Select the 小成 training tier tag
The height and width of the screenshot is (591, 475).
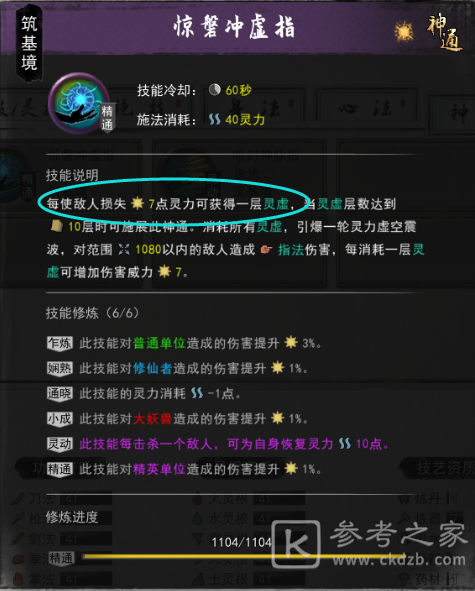coord(60,419)
